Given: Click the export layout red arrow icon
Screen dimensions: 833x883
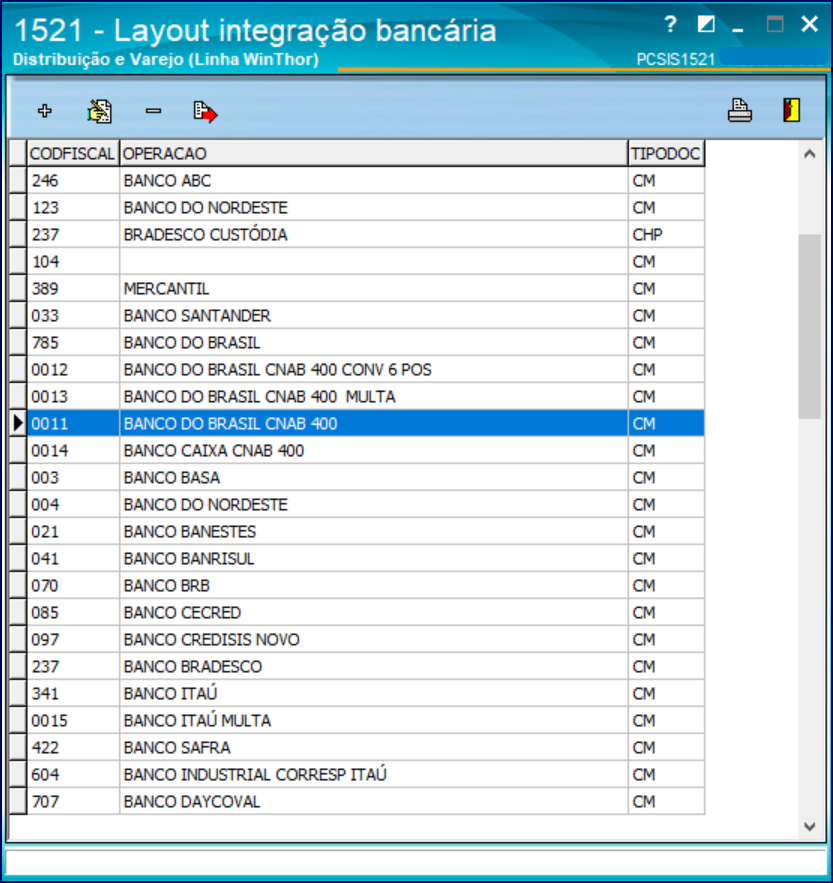Looking at the screenshot, I should 205,112.
